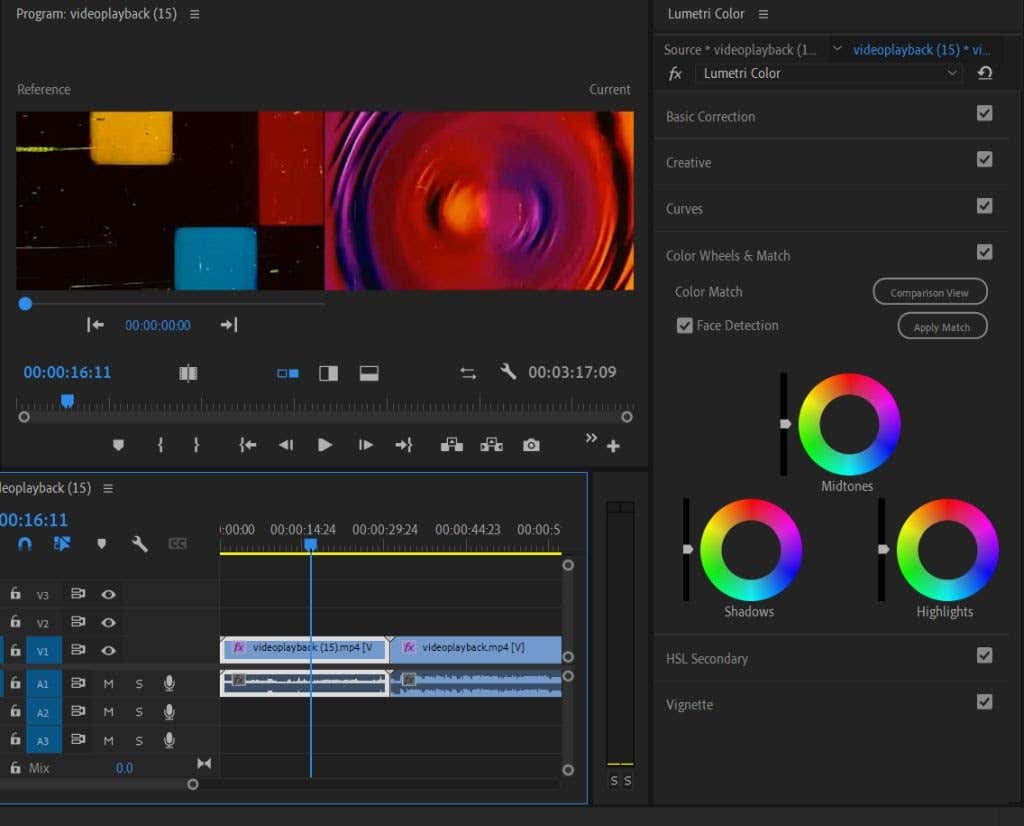Click the Lift button icon
Screen dimensions: 1024x826
coord(452,445)
